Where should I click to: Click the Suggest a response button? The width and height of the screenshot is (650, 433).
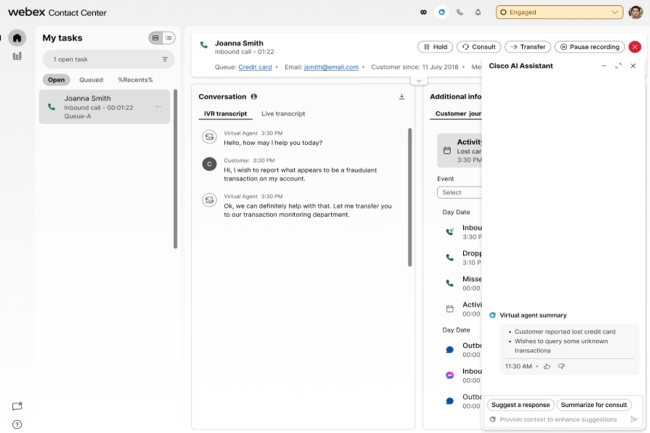click(x=520, y=405)
